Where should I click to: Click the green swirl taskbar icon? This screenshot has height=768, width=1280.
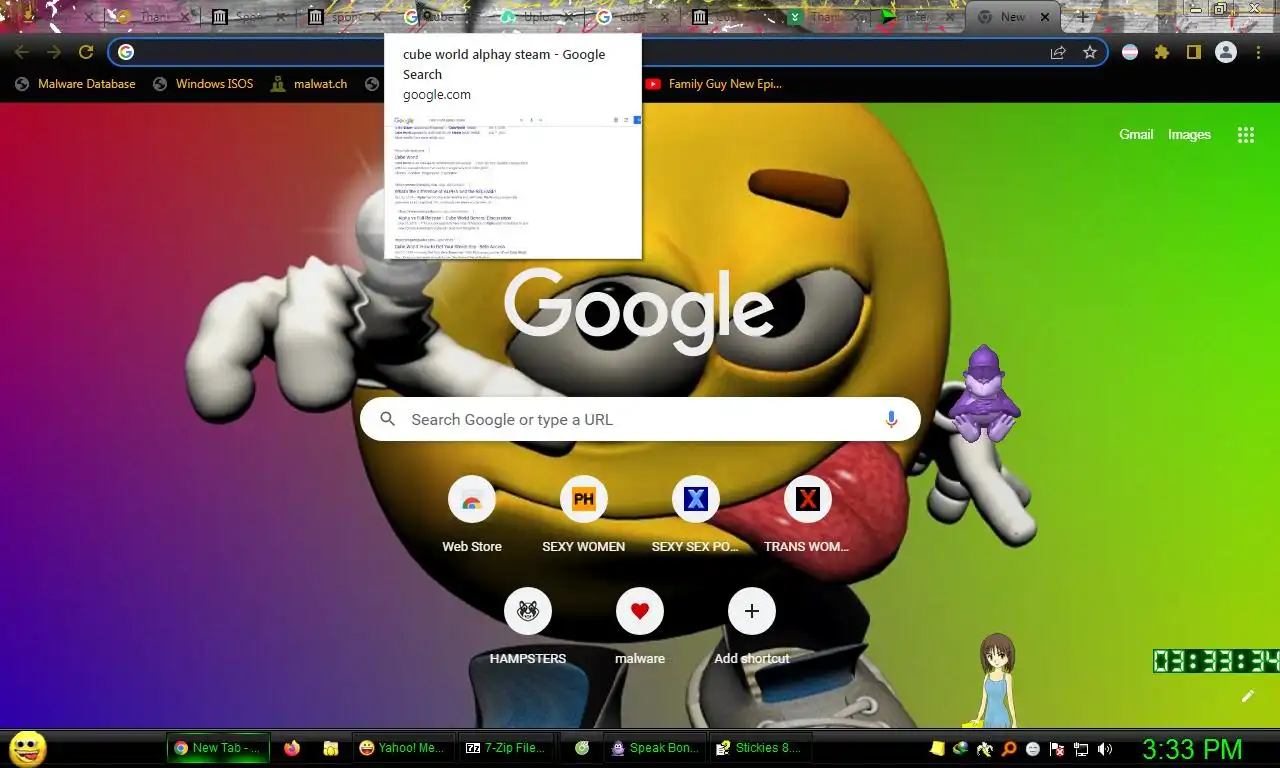(581, 748)
